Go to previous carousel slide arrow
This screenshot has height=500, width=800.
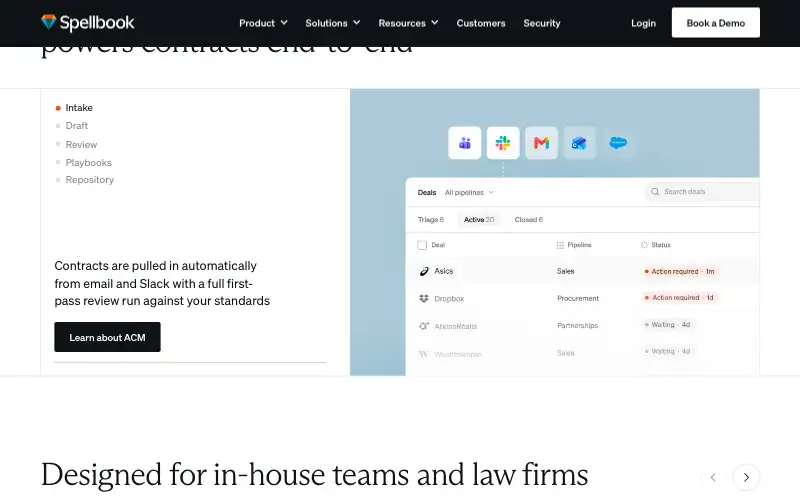713,478
